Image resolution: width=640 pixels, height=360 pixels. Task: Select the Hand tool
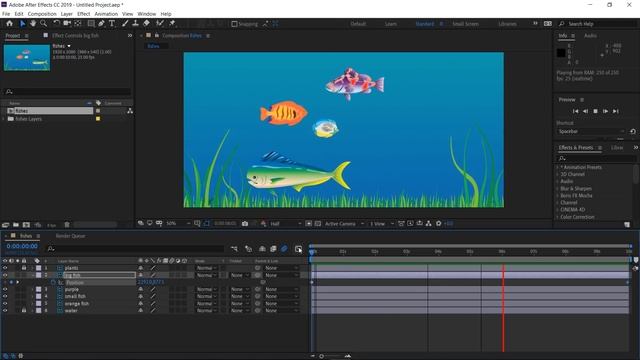33,24
